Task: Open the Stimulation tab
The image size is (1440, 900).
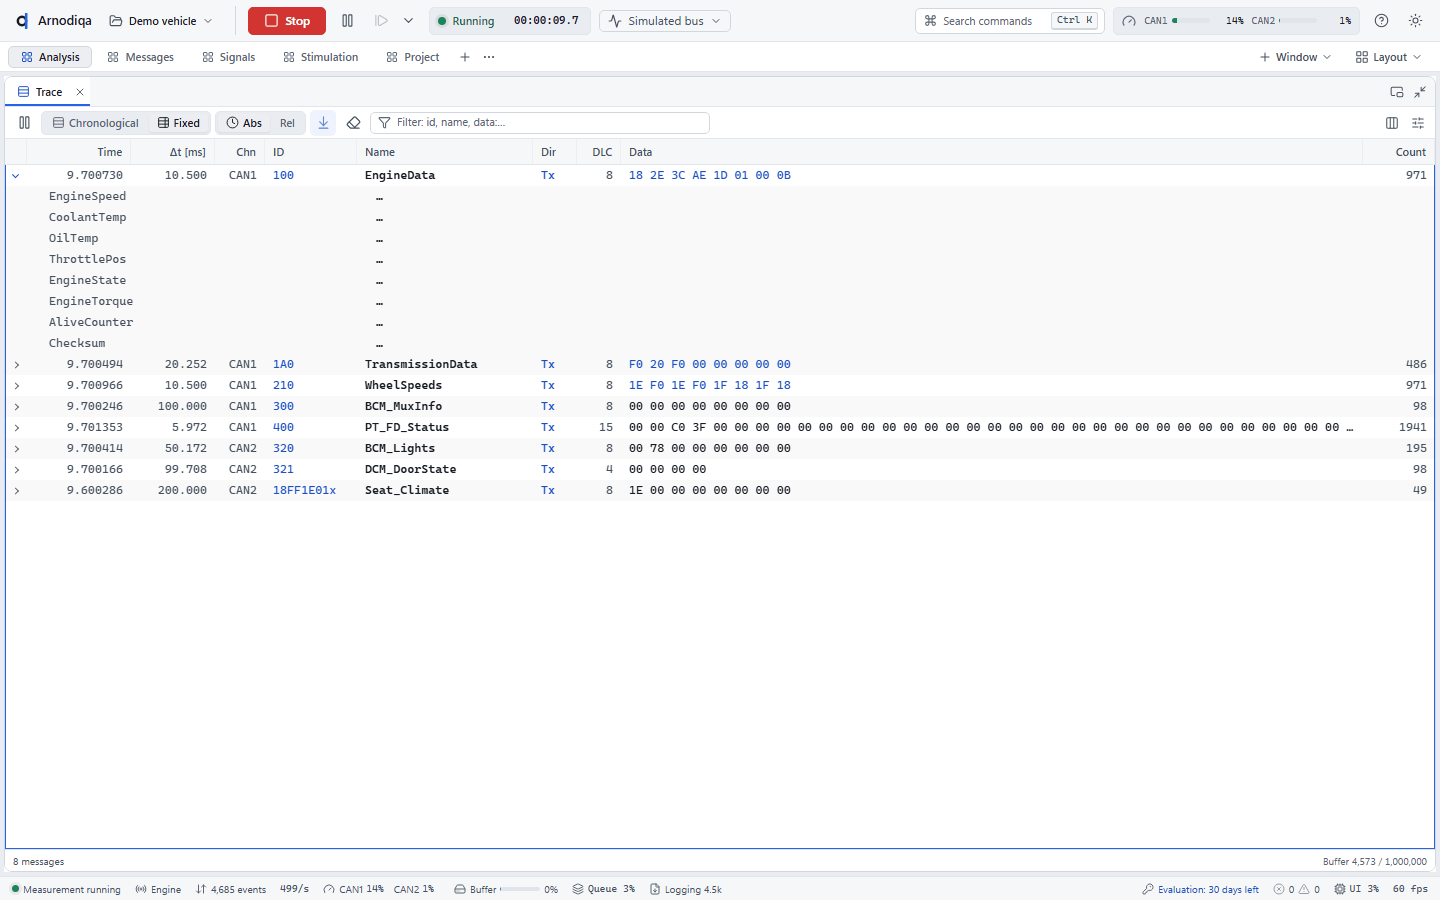Action: click(x=321, y=57)
